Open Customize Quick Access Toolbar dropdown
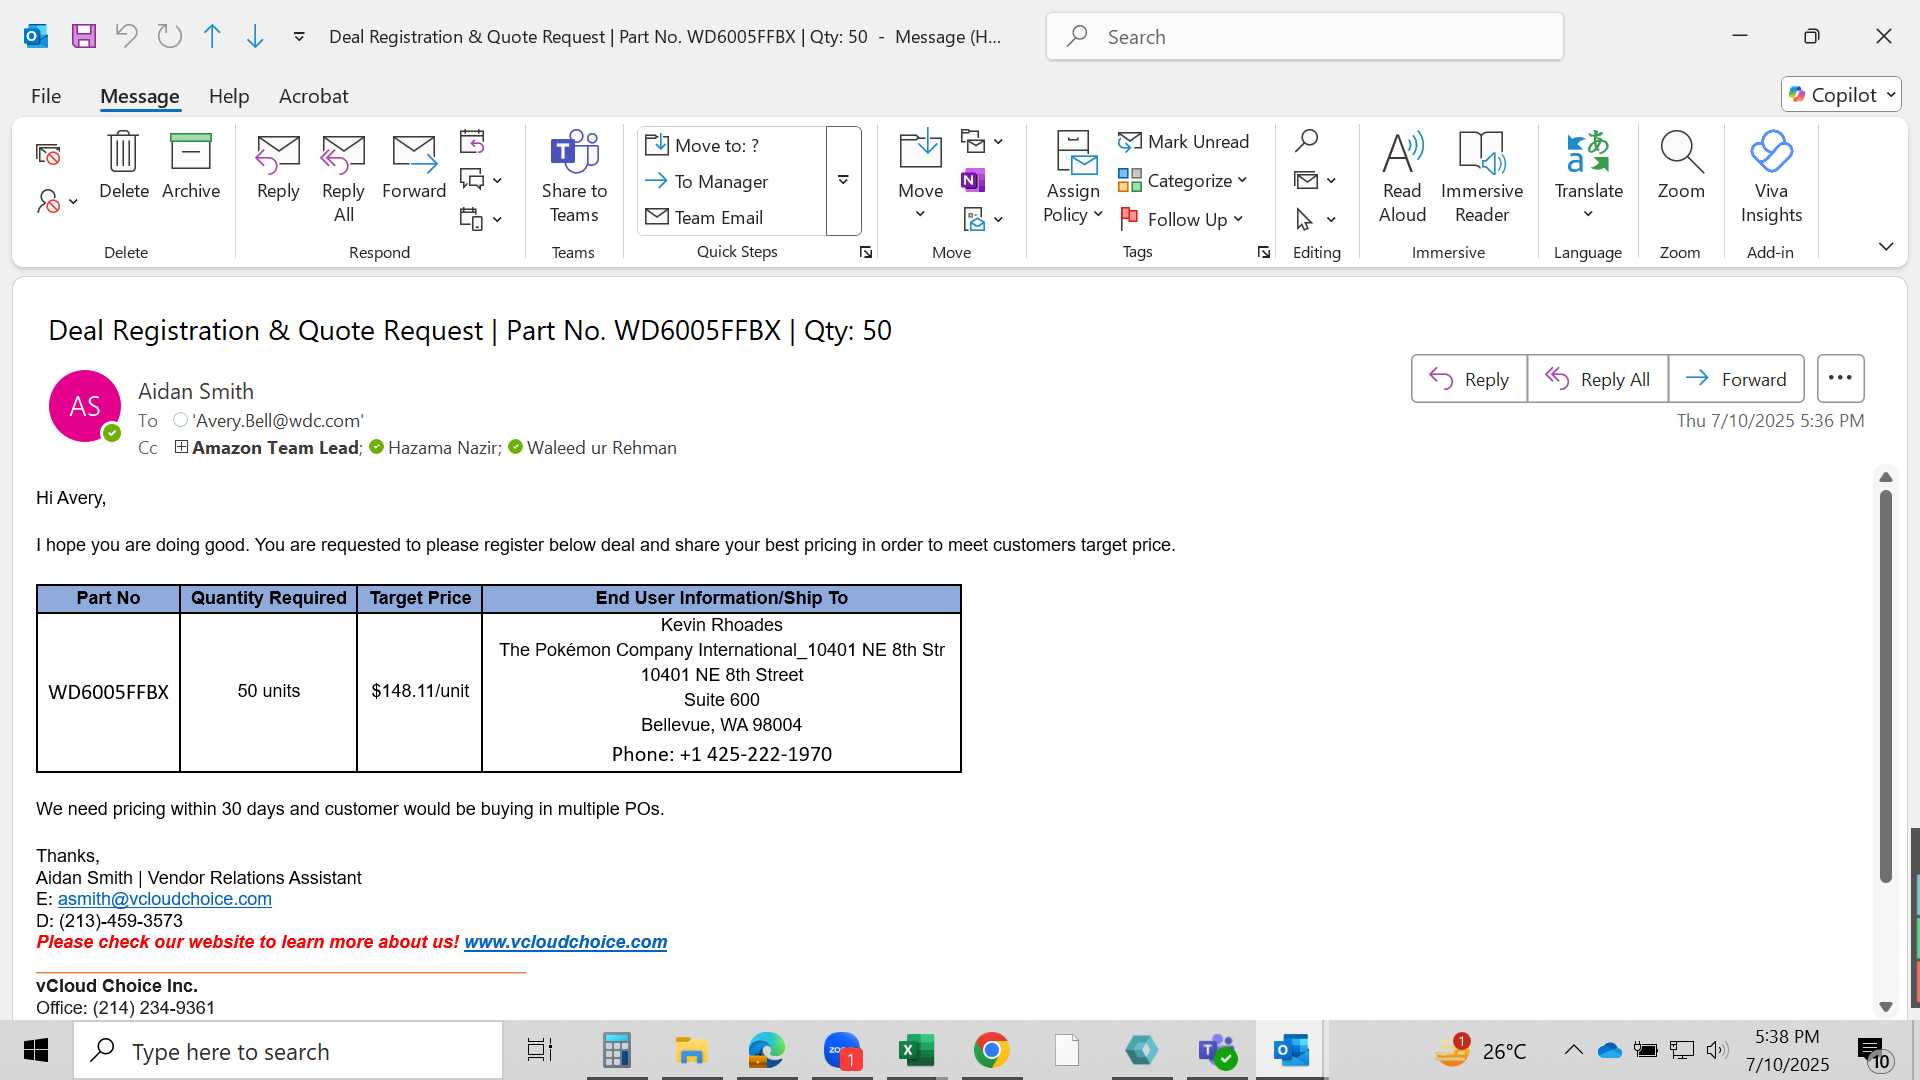Image resolution: width=1920 pixels, height=1080 pixels. click(x=299, y=37)
